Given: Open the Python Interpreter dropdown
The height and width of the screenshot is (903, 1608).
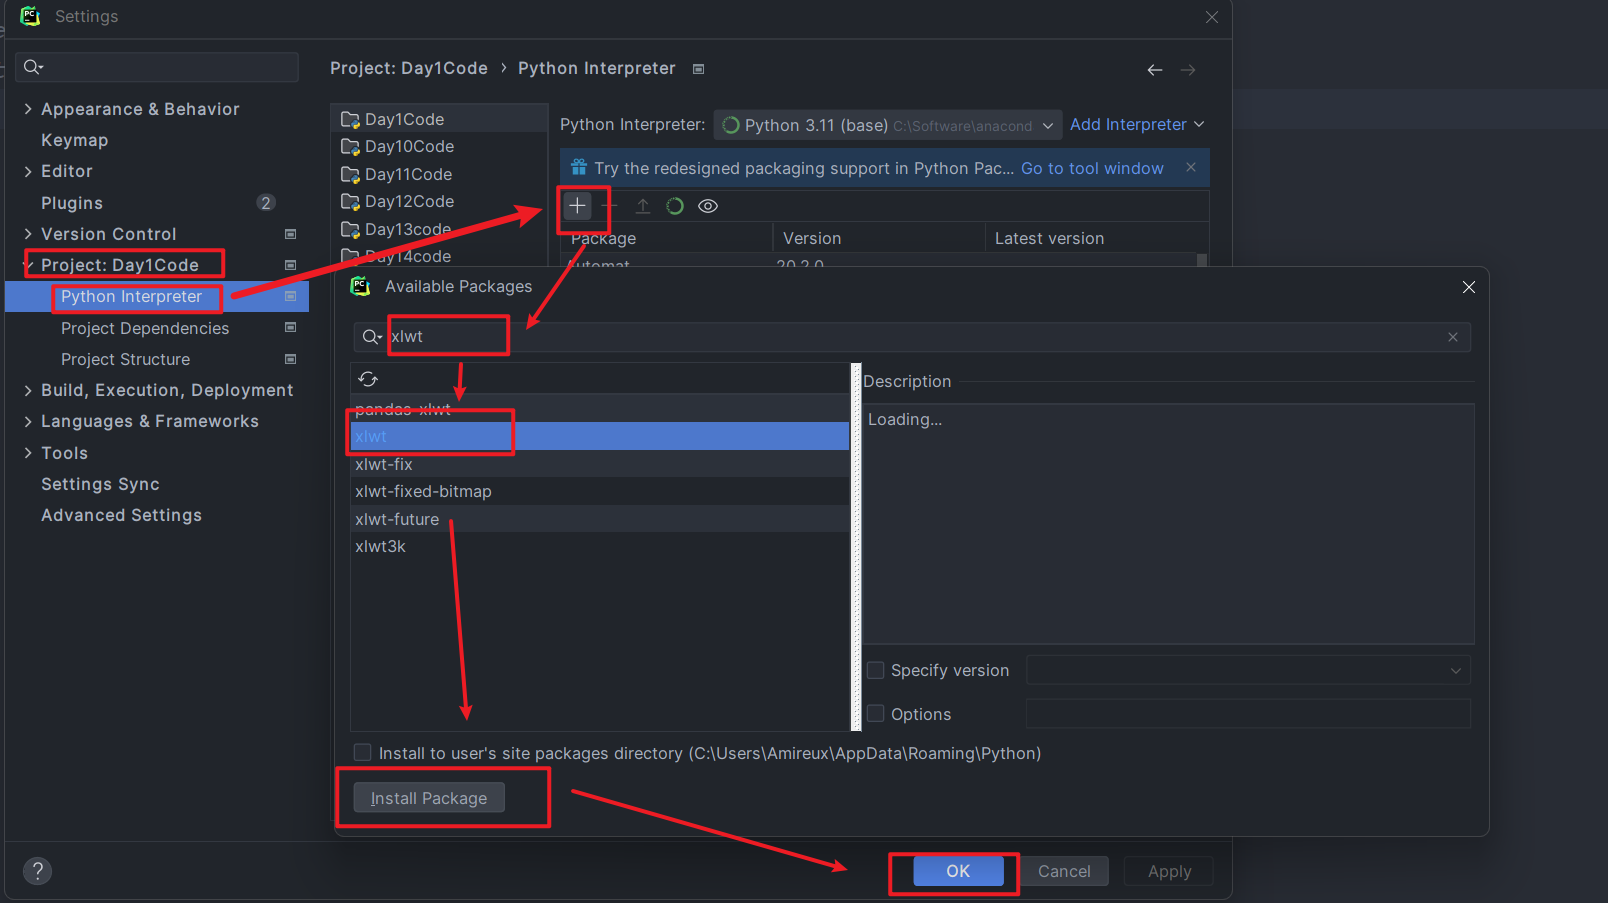Looking at the screenshot, I should 888,125.
